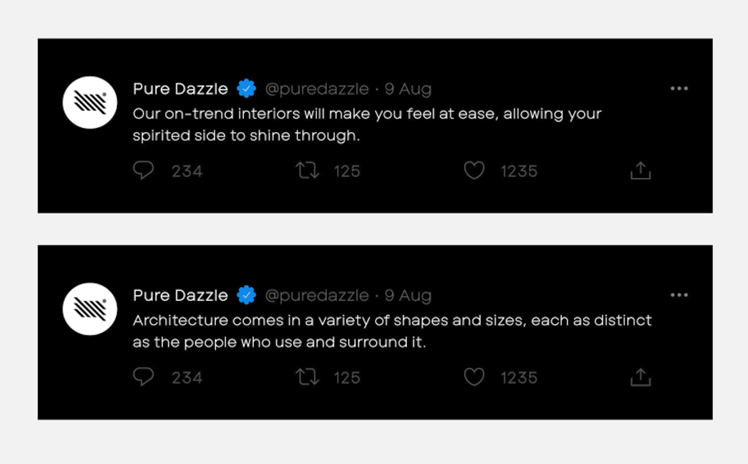The height and width of the screenshot is (464, 748).
Task: Retweet the on-trend interiors tweet
Action: click(x=307, y=170)
